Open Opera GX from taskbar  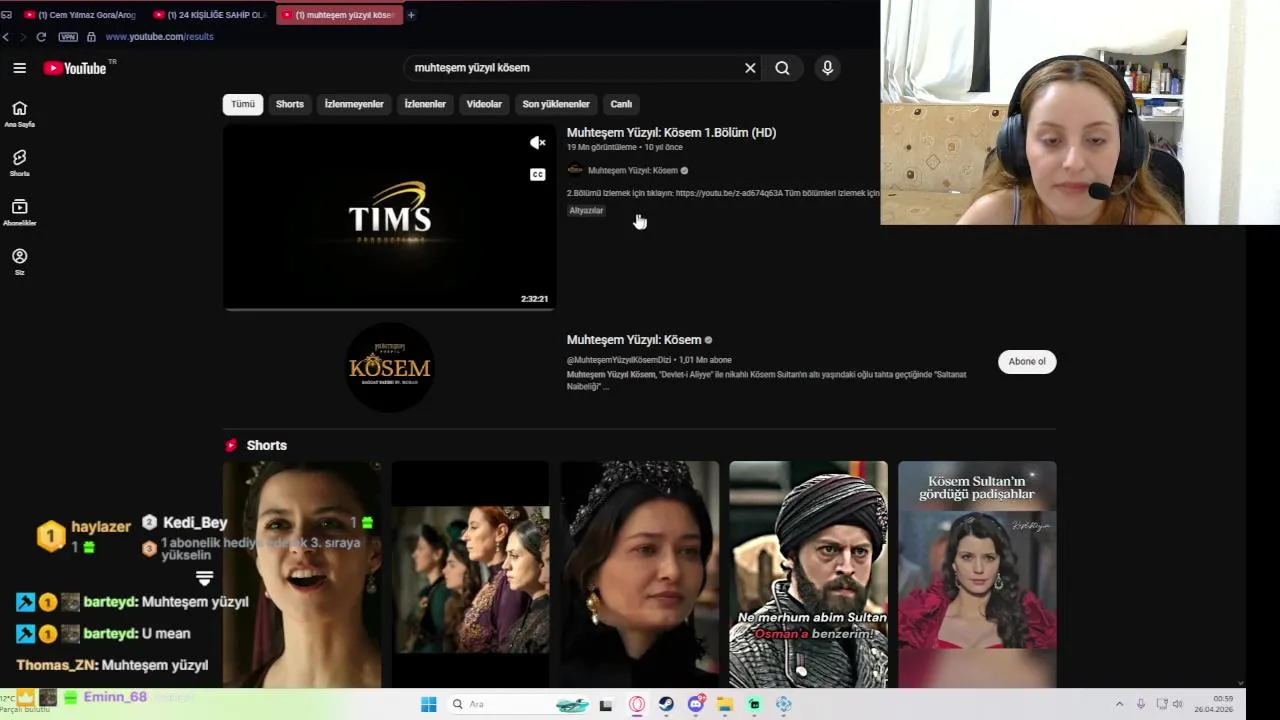tap(637, 705)
